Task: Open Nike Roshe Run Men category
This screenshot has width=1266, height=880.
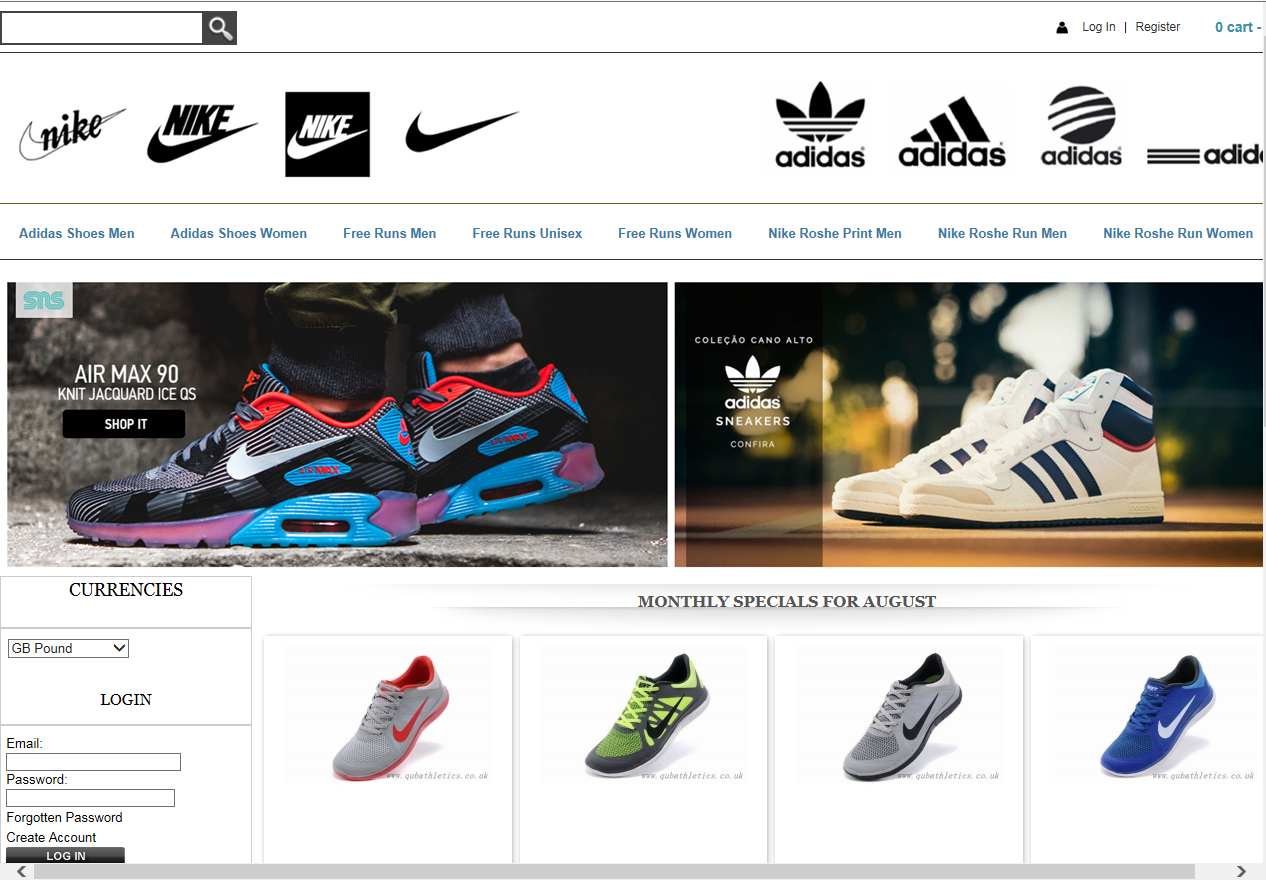Action: tap(1002, 233)
